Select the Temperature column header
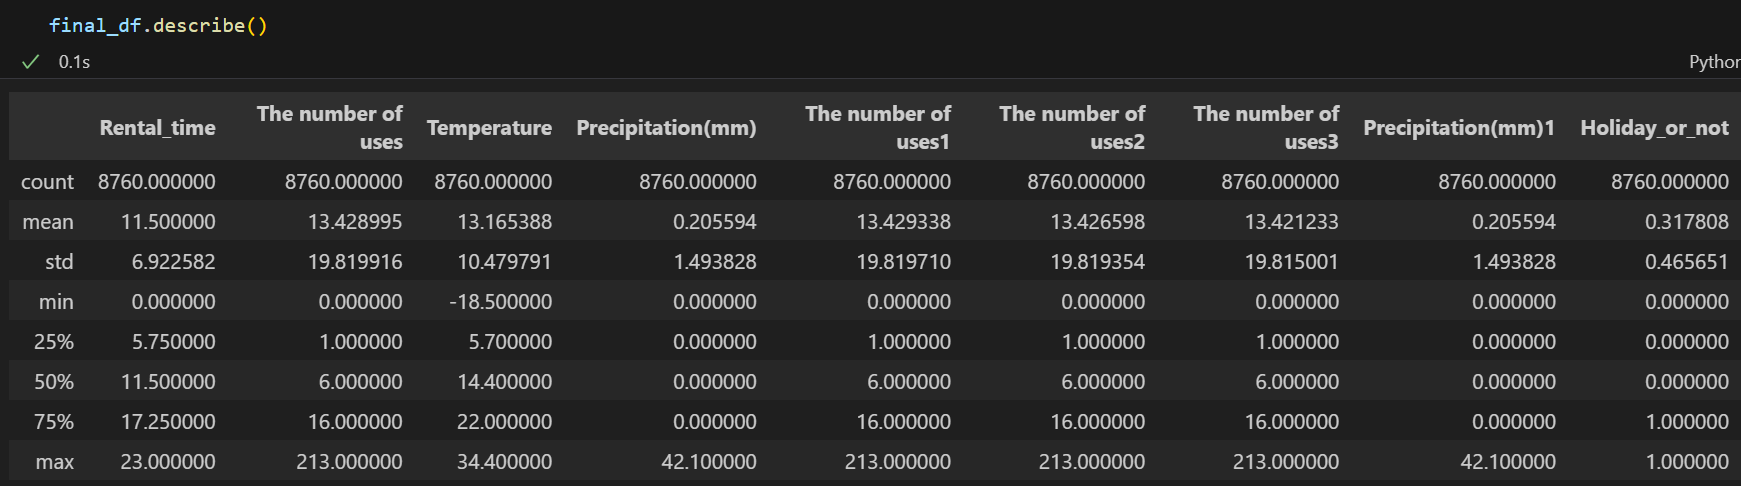This screenshot has width=1741, height=486. [489, 128]
